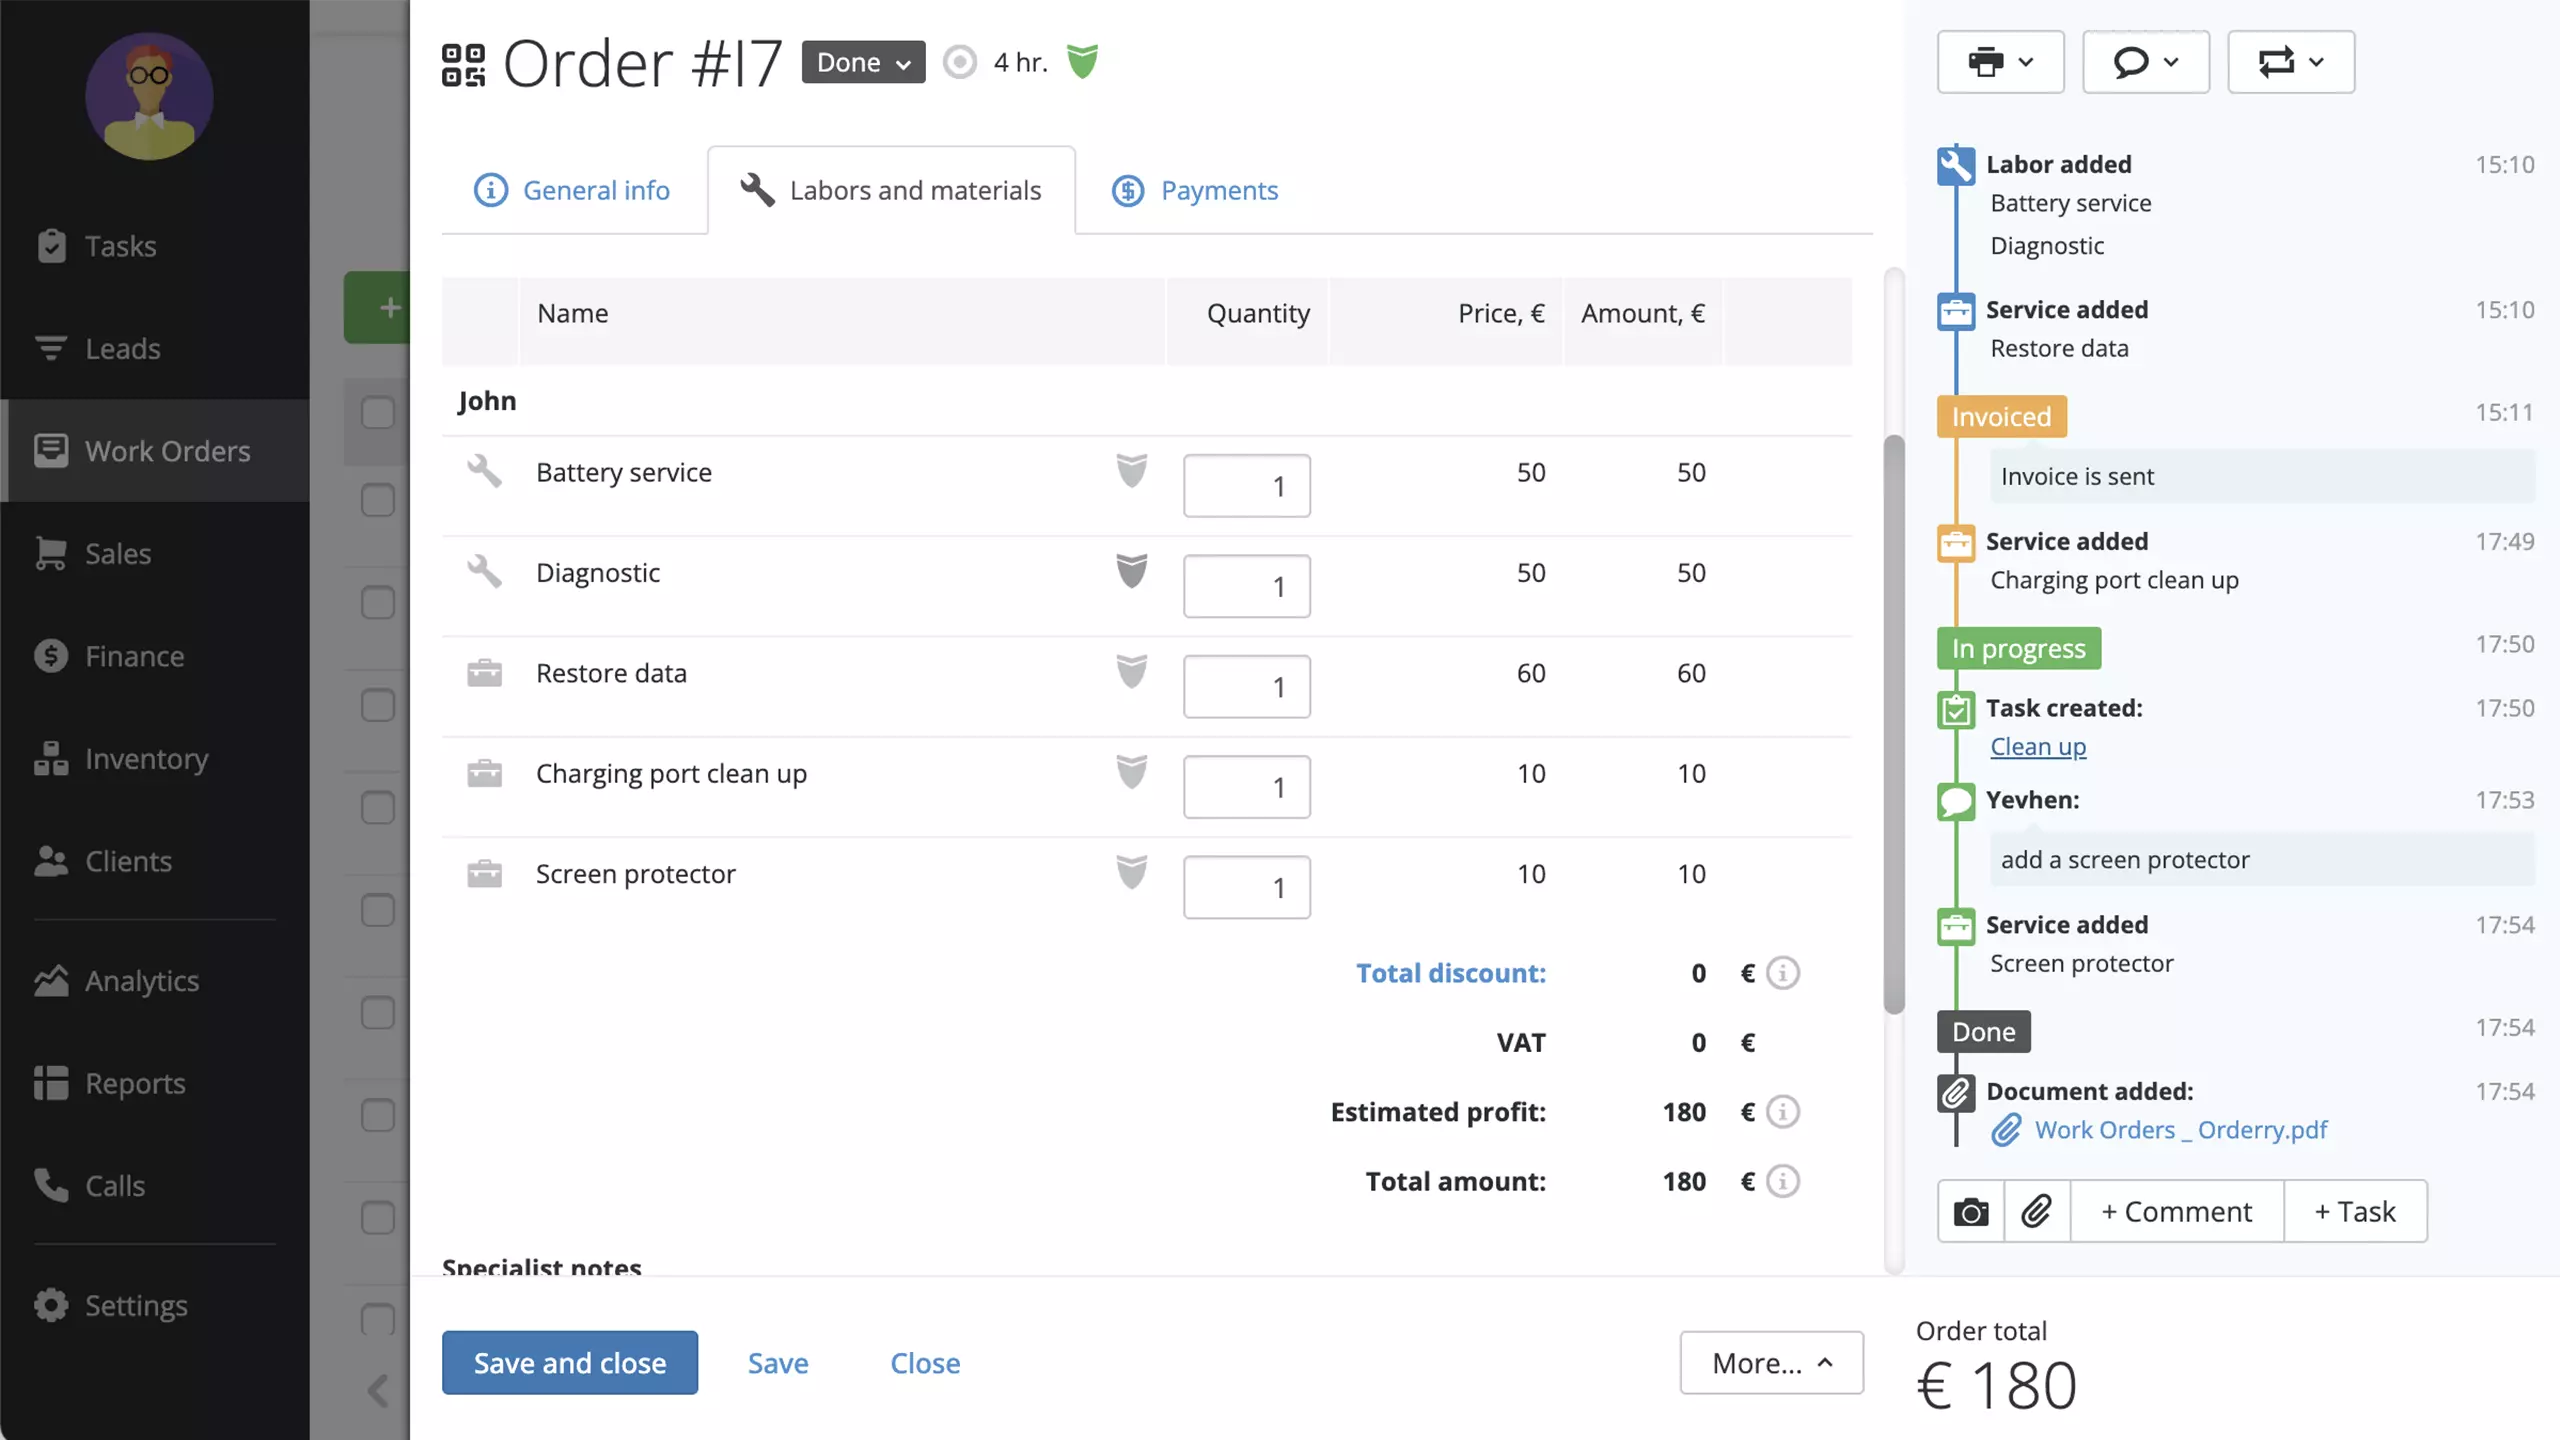The height and width of the screenshot is (1440, 2560).
Task: Click the wrench icon for Battery service
Action: (484, 469)
